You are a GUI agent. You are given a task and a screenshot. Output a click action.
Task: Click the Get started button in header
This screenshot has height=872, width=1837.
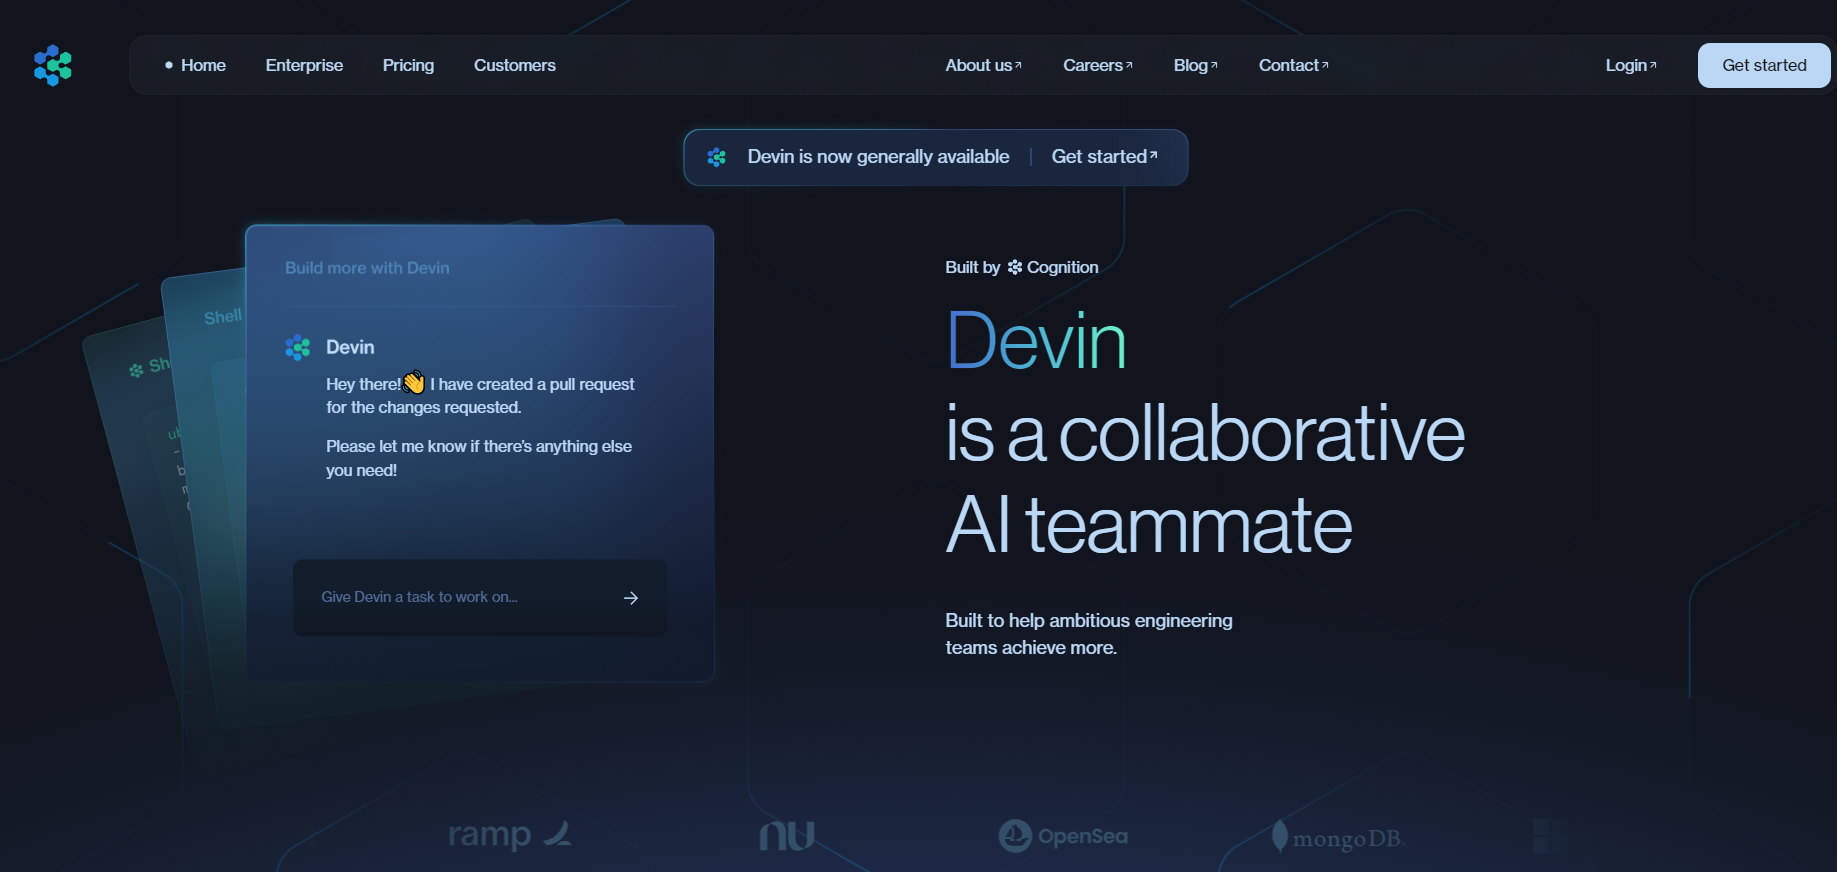[1764, 65]
